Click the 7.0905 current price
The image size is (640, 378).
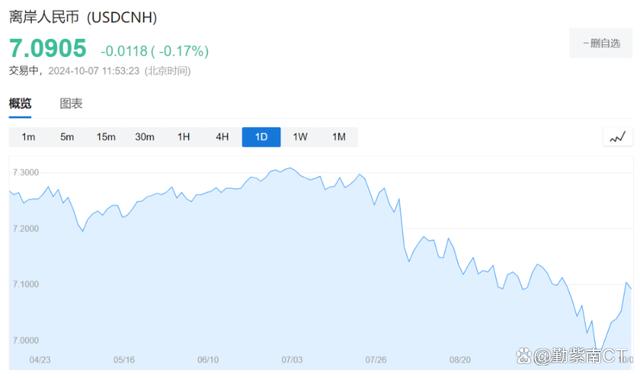48,48
